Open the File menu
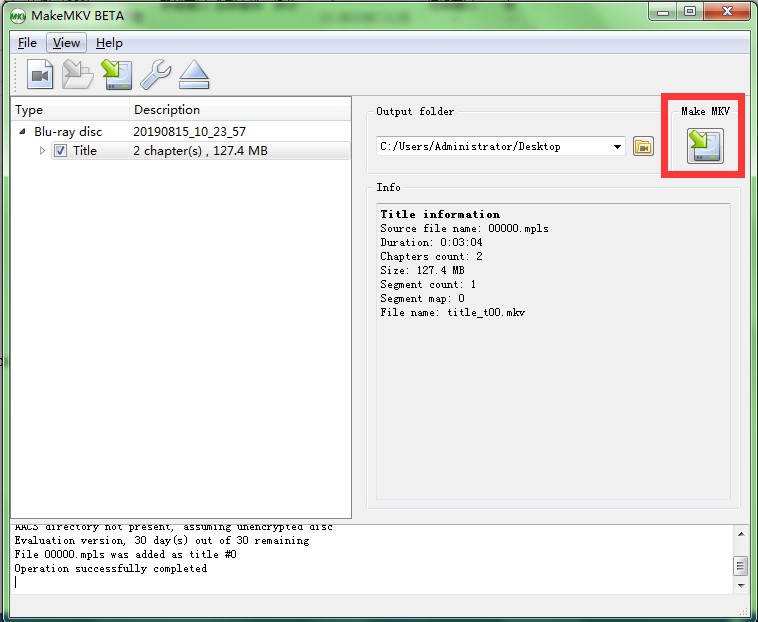The height and width of the screenshot is (622, 758). pos(27,43)
